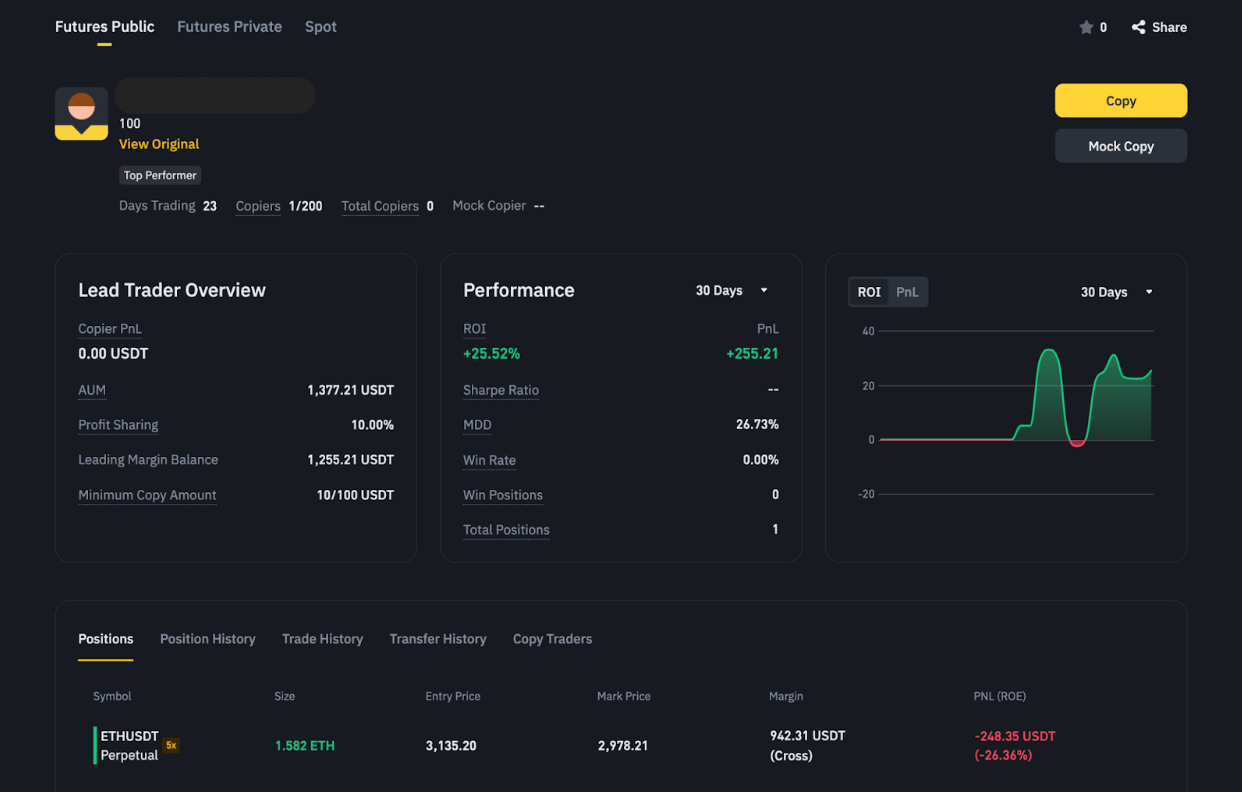Open Copy Traders tab
The height and width of the screenshot is (792, 1242).
point(552,639)
